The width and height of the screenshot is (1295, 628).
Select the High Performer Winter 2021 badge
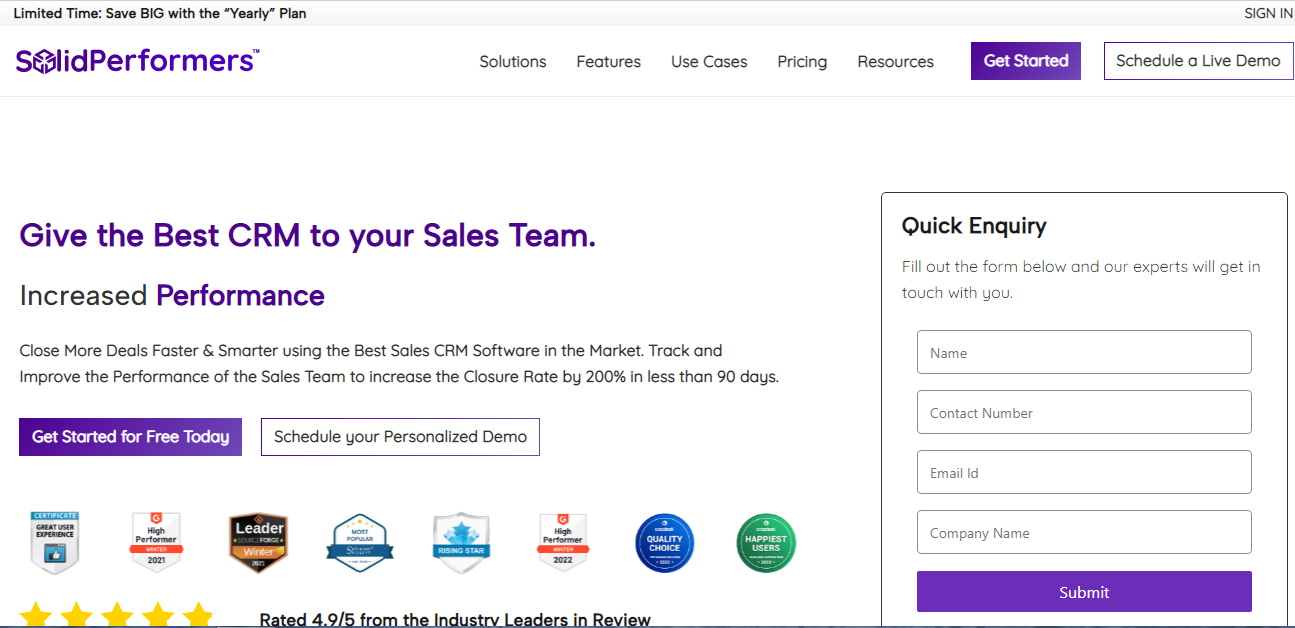(x=157, y=542)
